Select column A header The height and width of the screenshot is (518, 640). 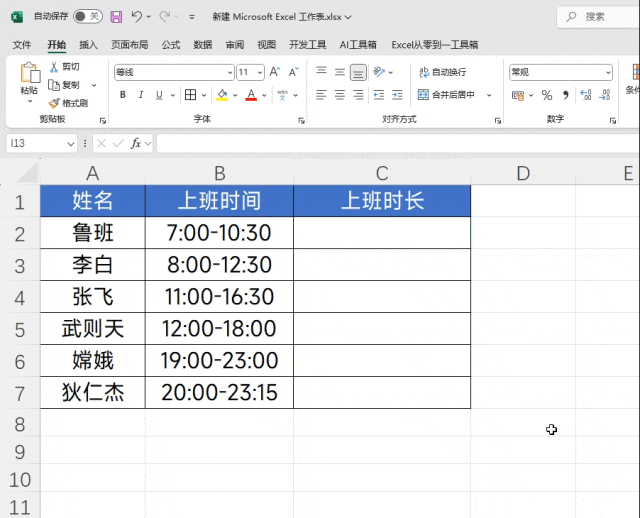coord(93,173)
